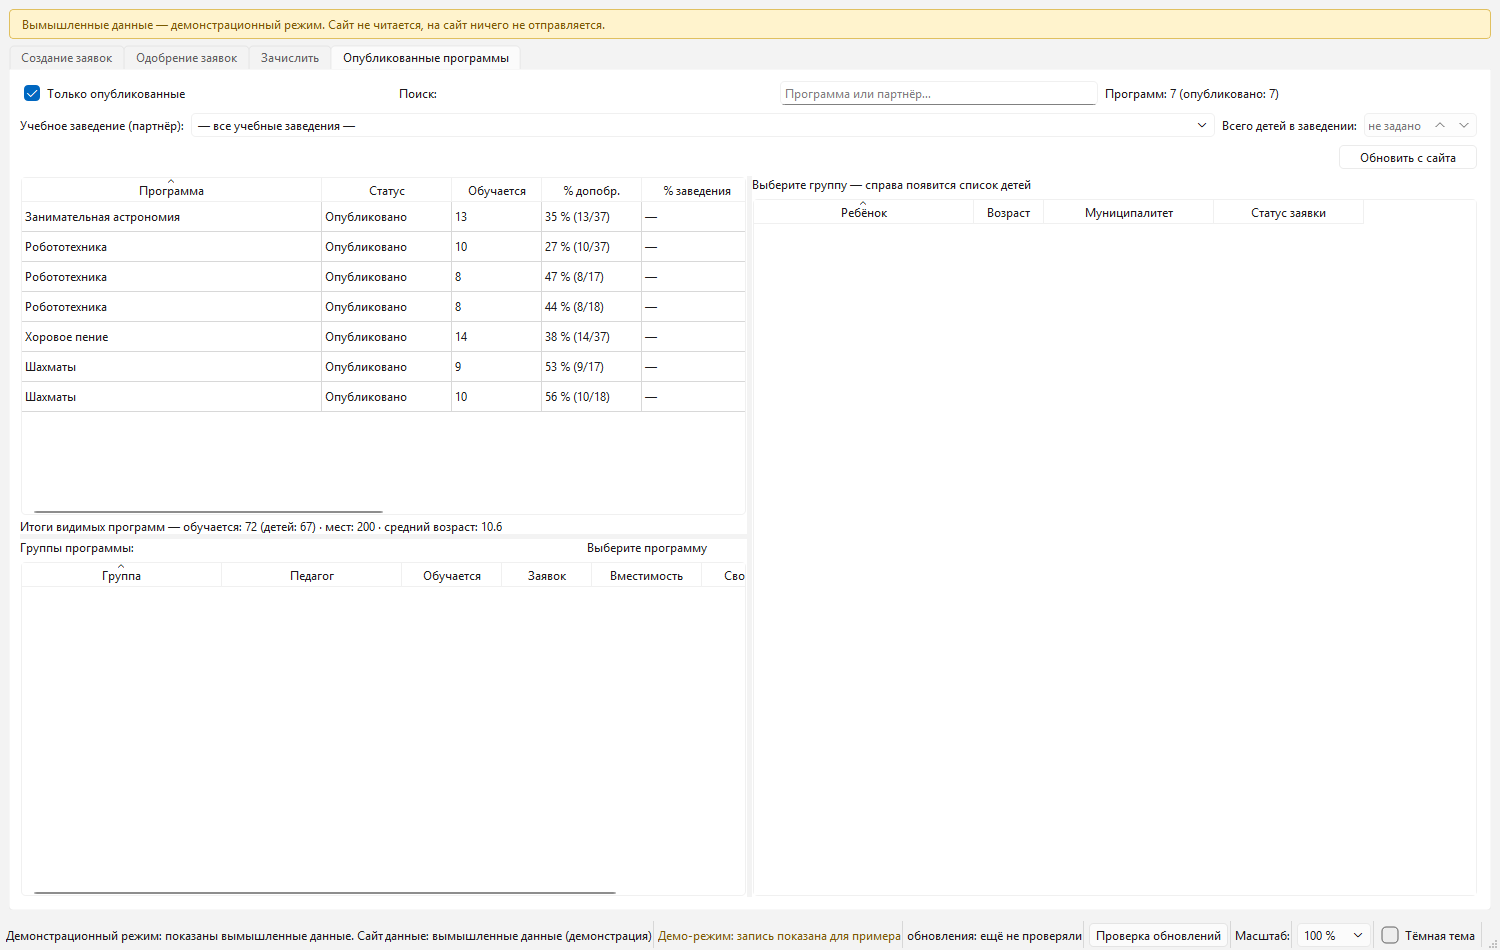Increase 'Всего детей в заведении' with up arrow
Viewport: 1500px width, 950px height.
1440,126
